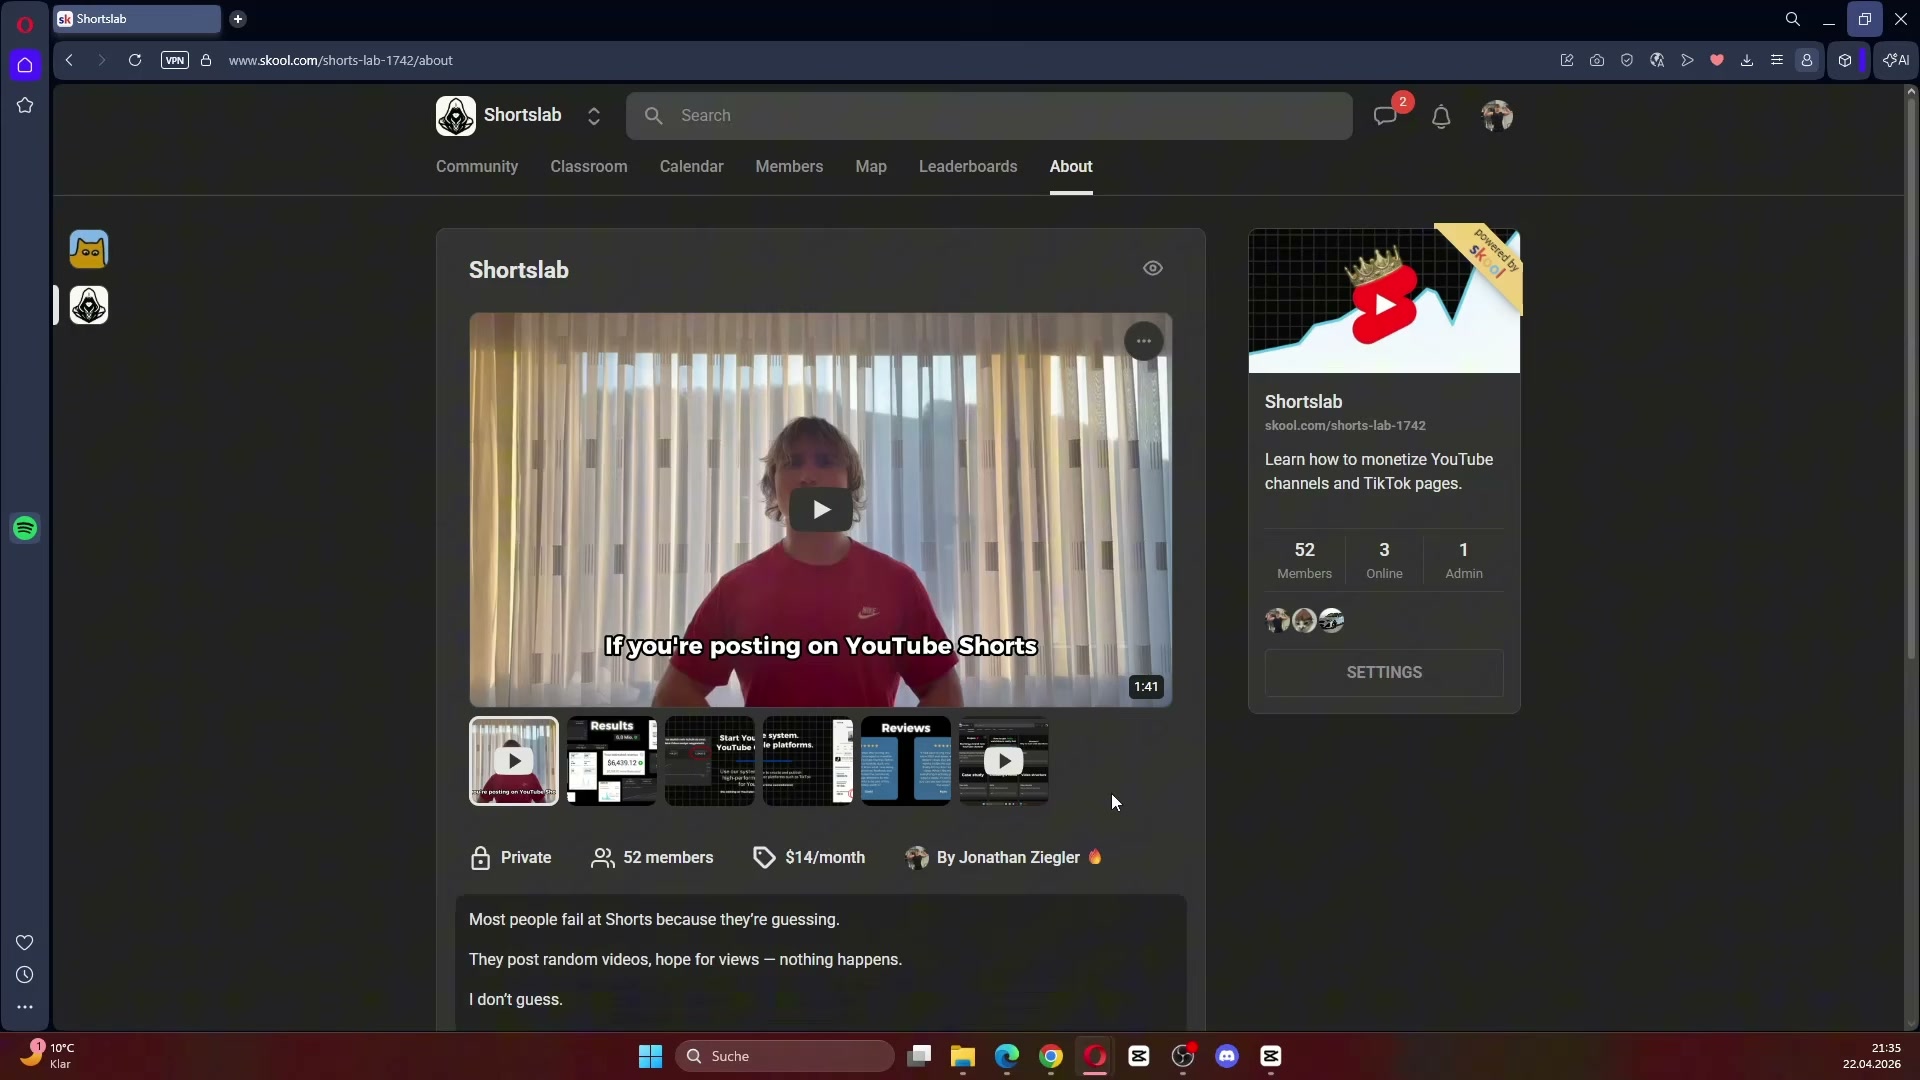Open the Windows Start menu
The height and width of the screenshot is (1080, 1920).
tap(651, 1056)
